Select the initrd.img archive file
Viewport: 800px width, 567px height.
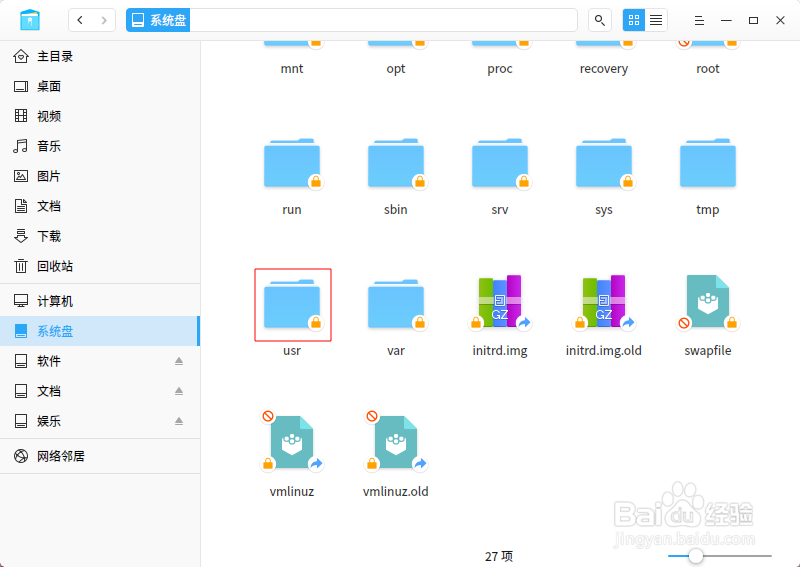pyautogui.click(x=499, y=302)
